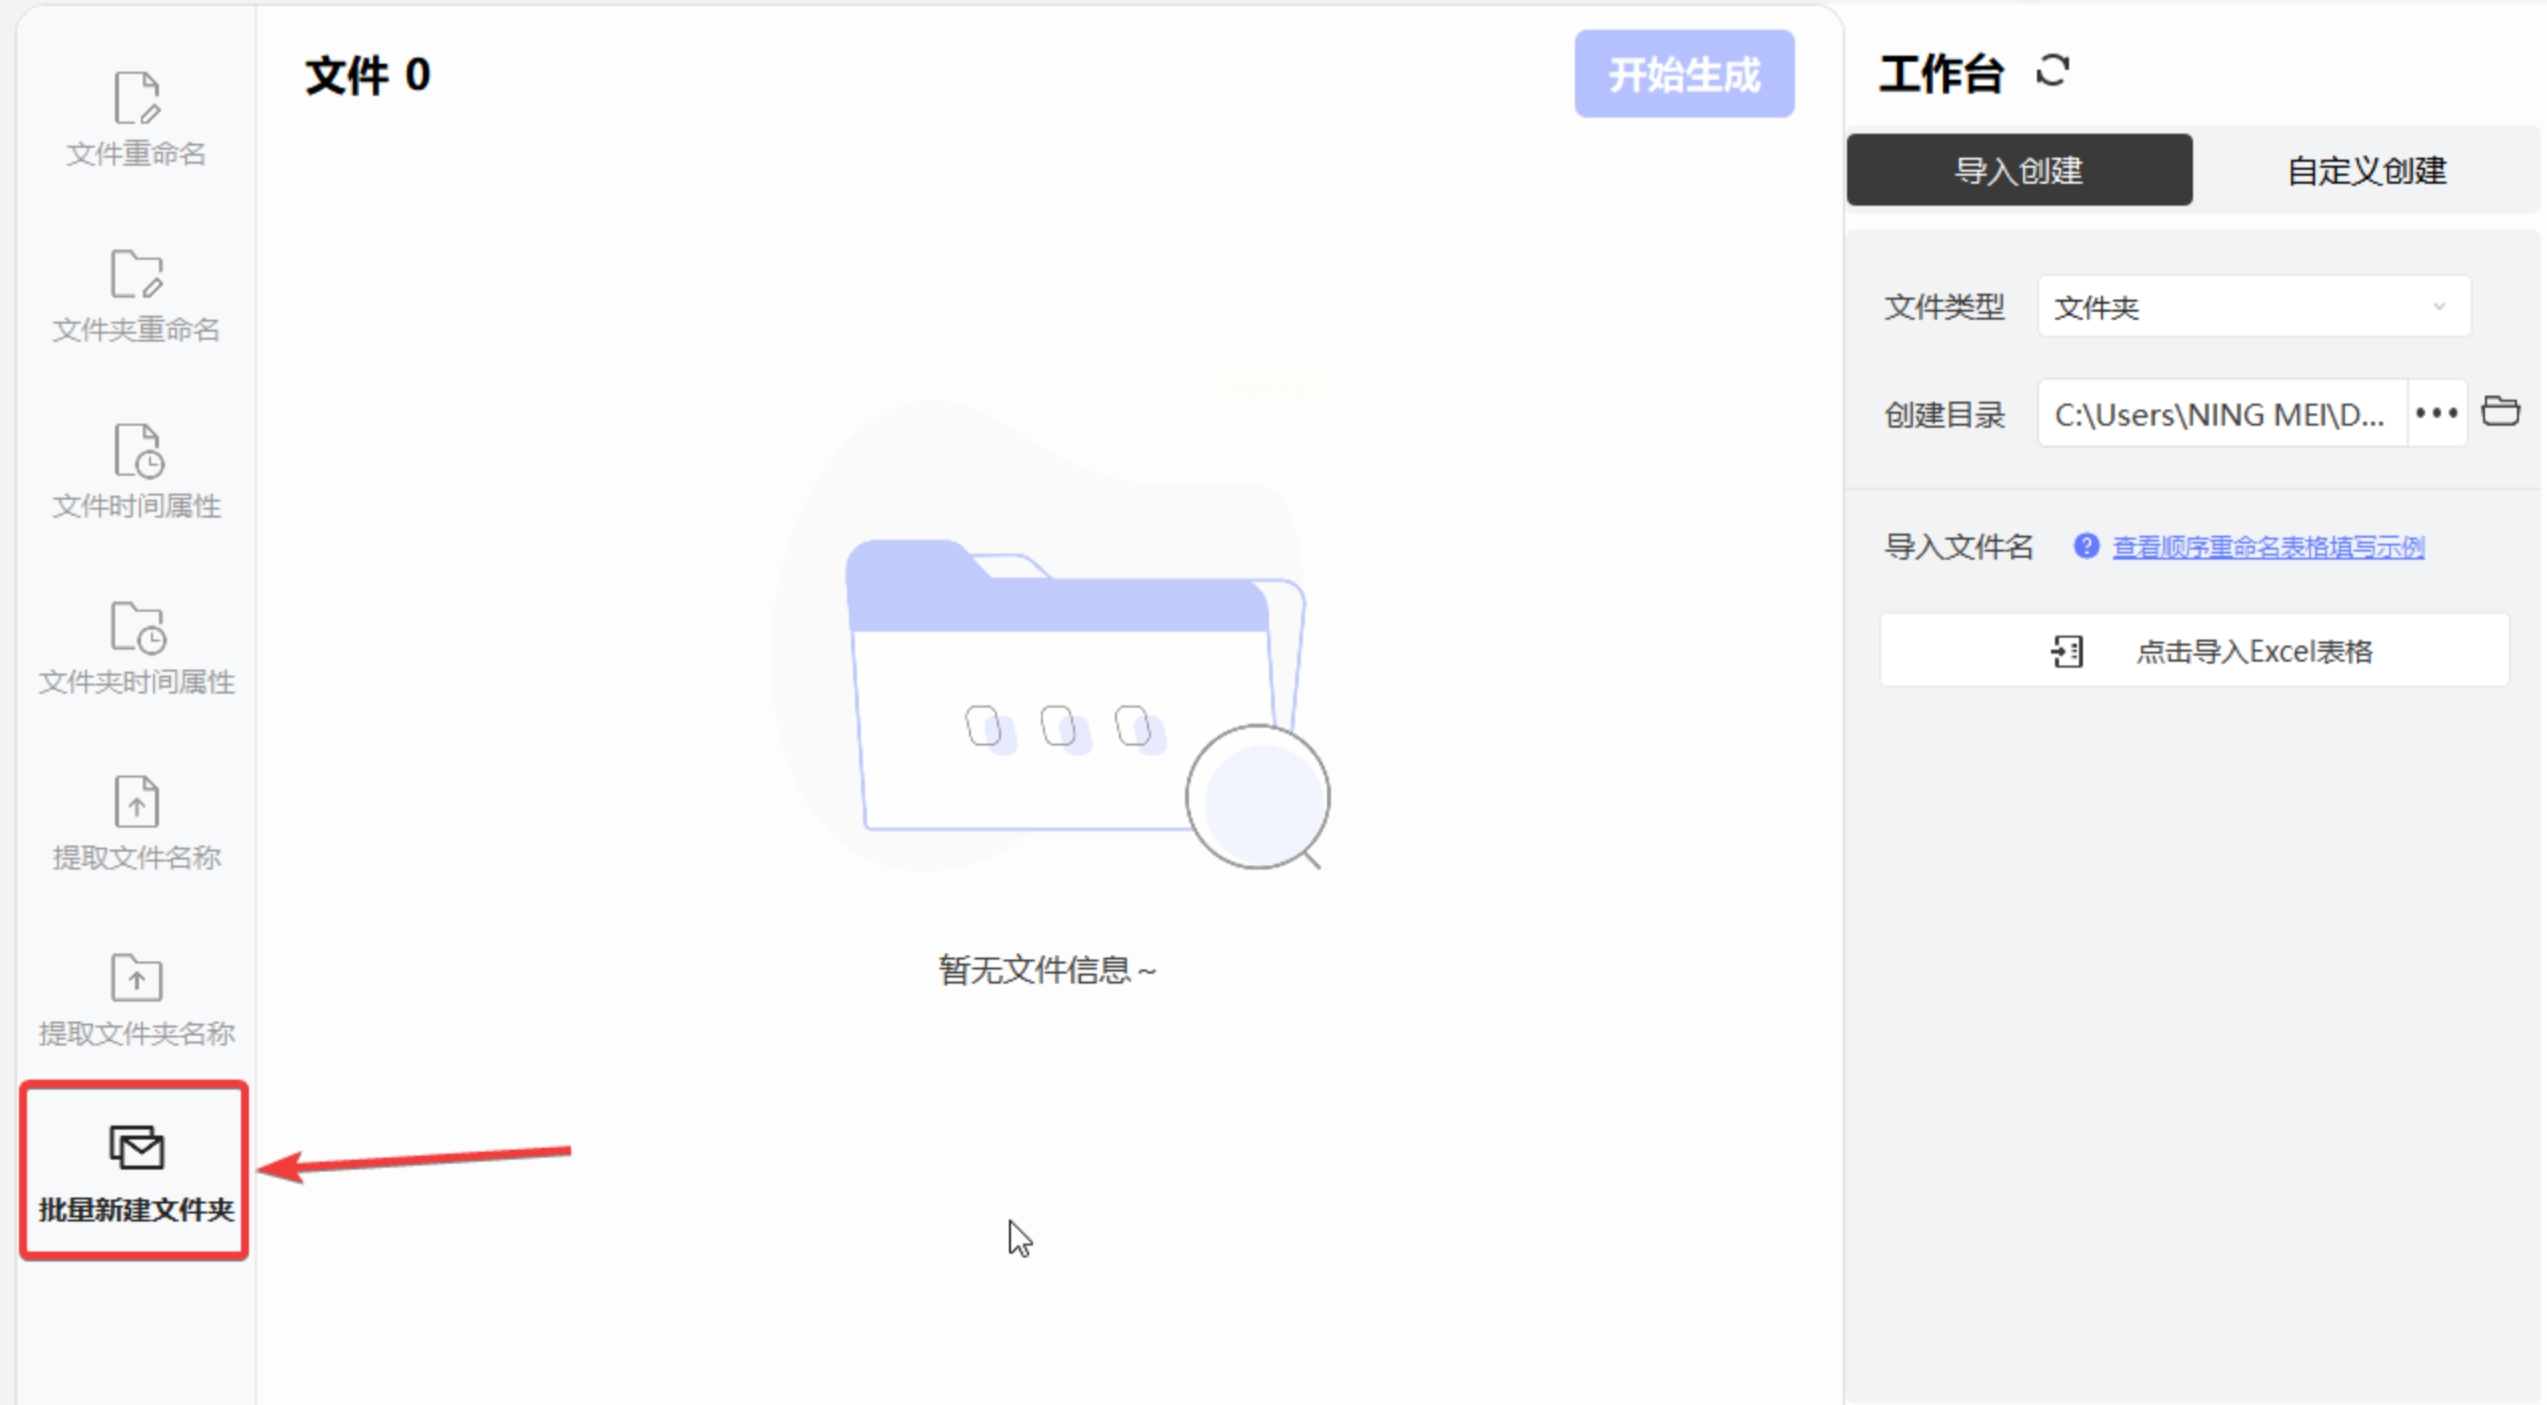Viewport: 2547px width, 1405px height.
Task: Click the 开始生成 start button
Action: pyautogui.click(x=1684, y=74)
